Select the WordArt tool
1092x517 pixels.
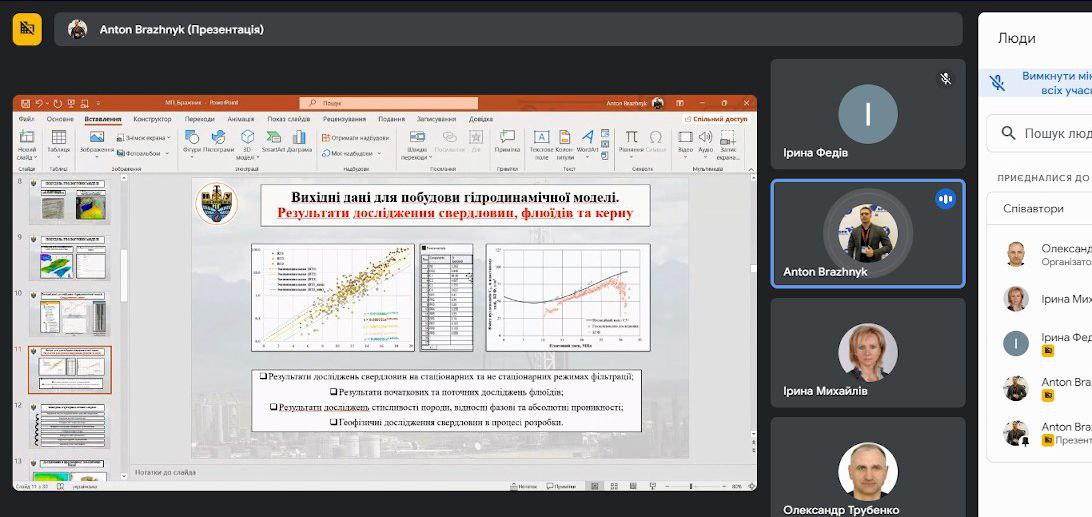588,139
